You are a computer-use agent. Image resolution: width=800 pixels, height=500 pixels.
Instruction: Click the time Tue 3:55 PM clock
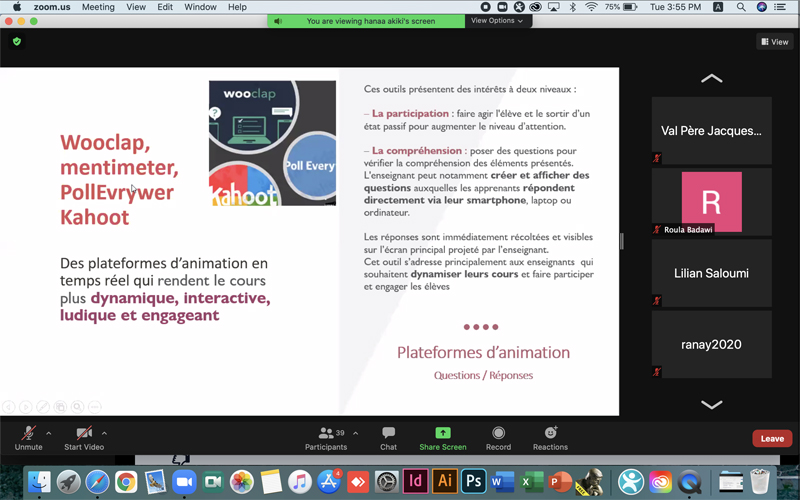(x=675, y=7)
